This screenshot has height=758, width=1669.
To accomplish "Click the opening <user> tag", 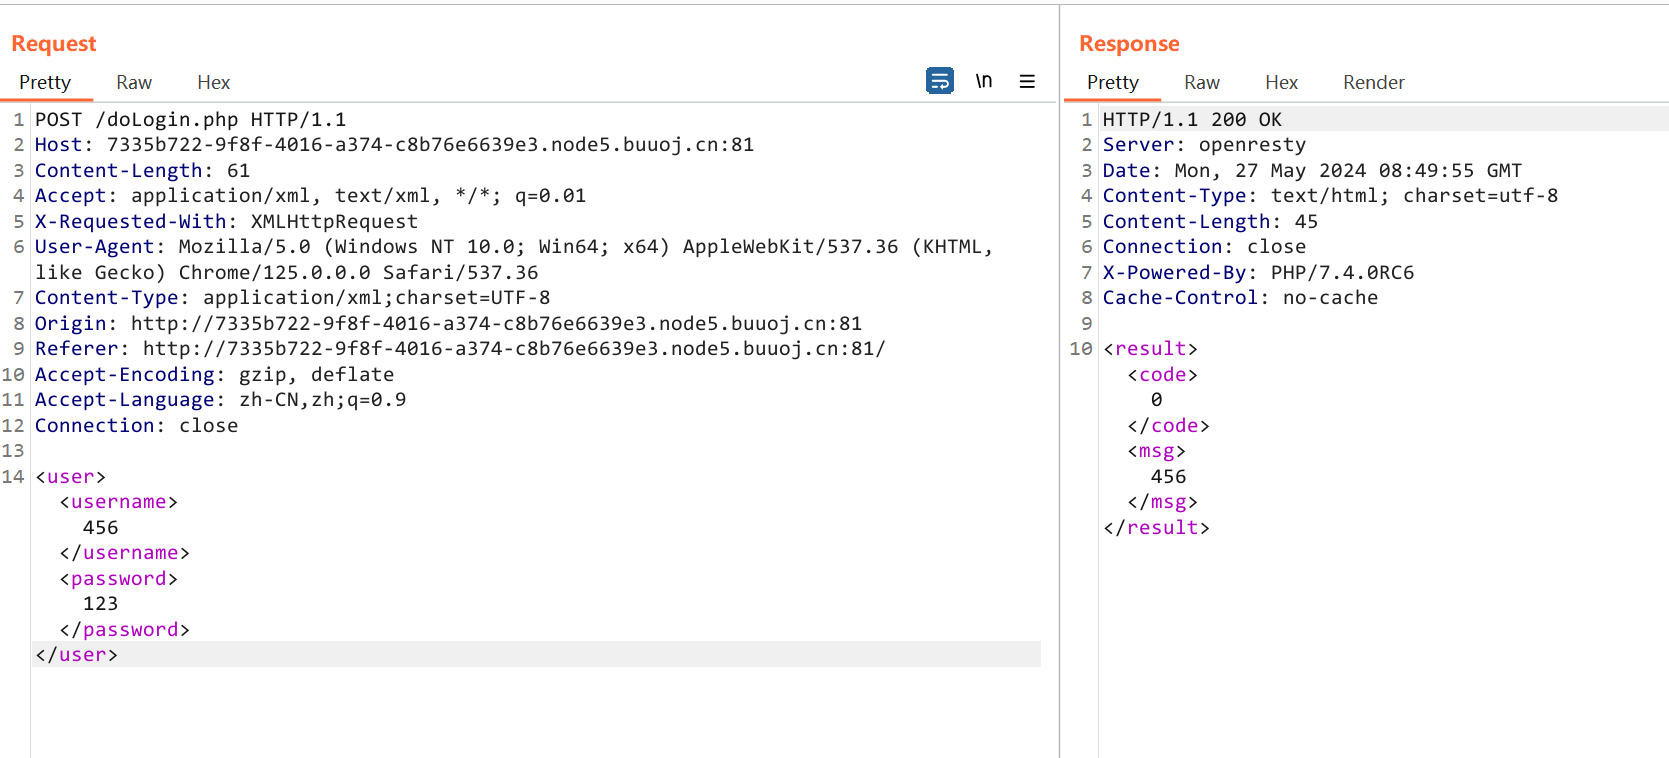I will (x=70, y=476).
